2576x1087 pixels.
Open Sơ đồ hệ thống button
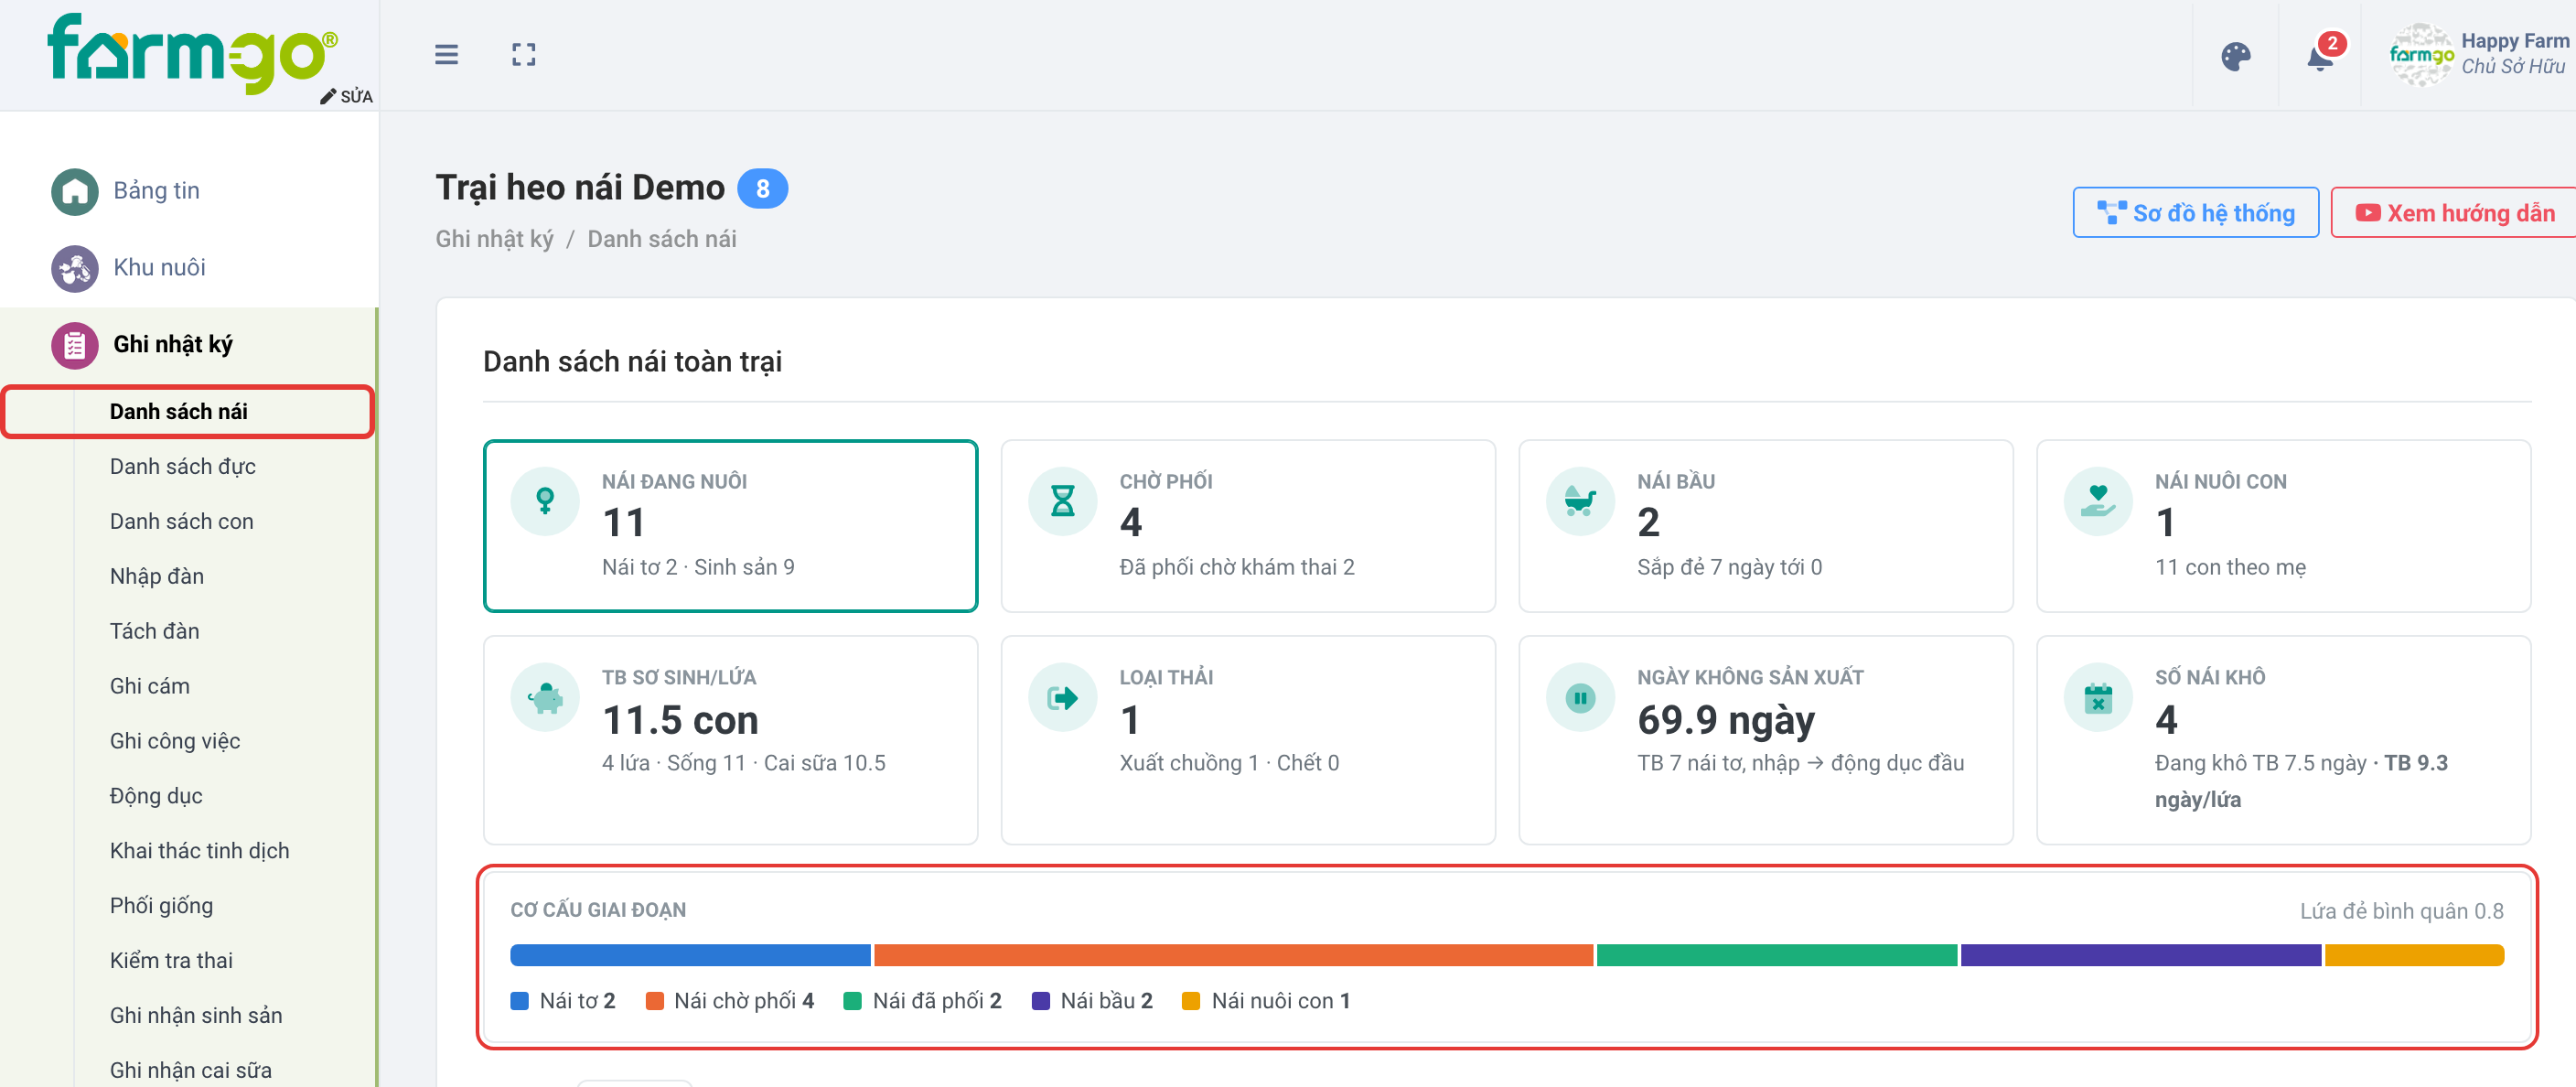(2195, 212)
